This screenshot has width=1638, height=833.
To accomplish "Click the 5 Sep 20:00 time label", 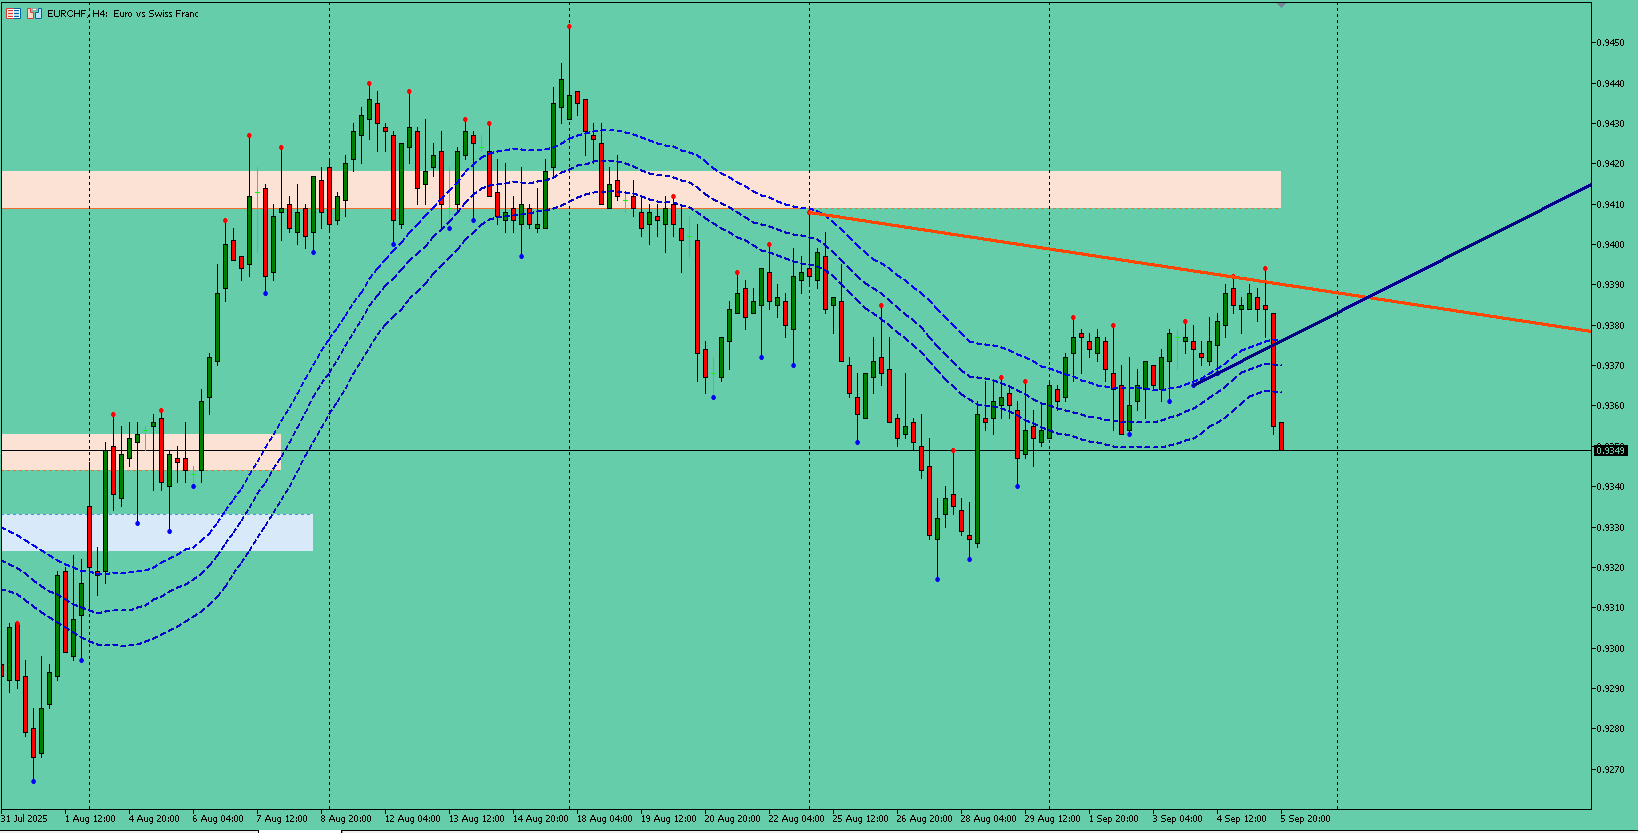I will 1305,818.
